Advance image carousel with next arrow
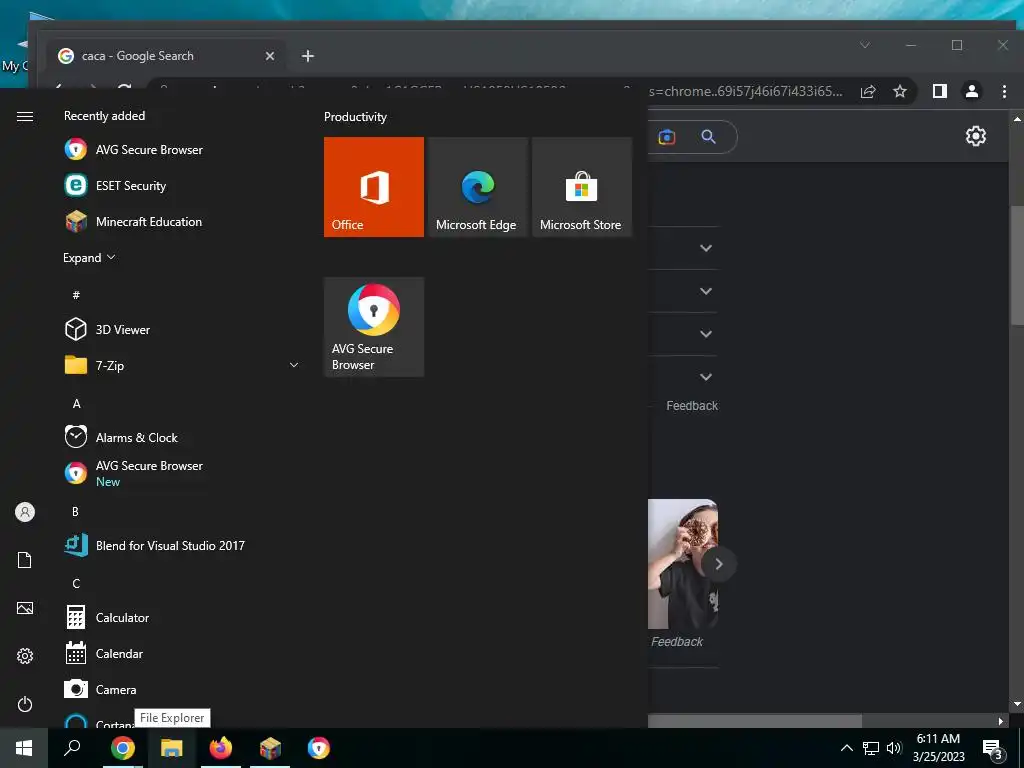This screenshot has width=1024, height=768. (718, 564)
